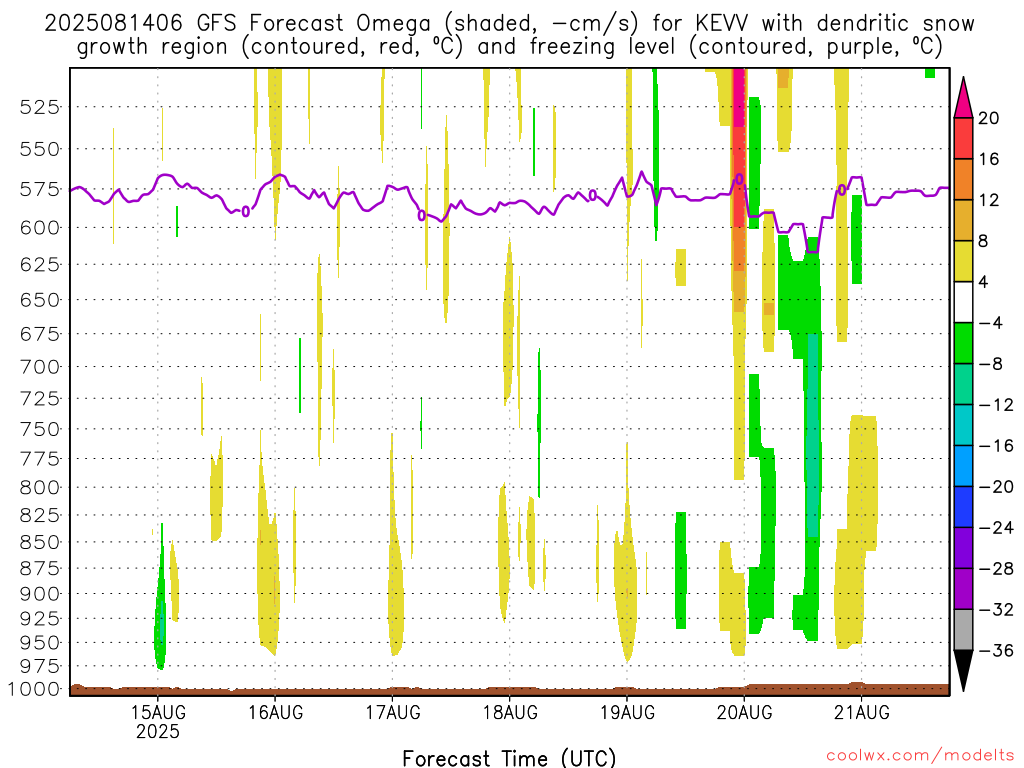Image resolution: width=1024 pixels, height=768 pixels.
Task: Click the colorbar value label 12
Action: click(x=989, y=200)
